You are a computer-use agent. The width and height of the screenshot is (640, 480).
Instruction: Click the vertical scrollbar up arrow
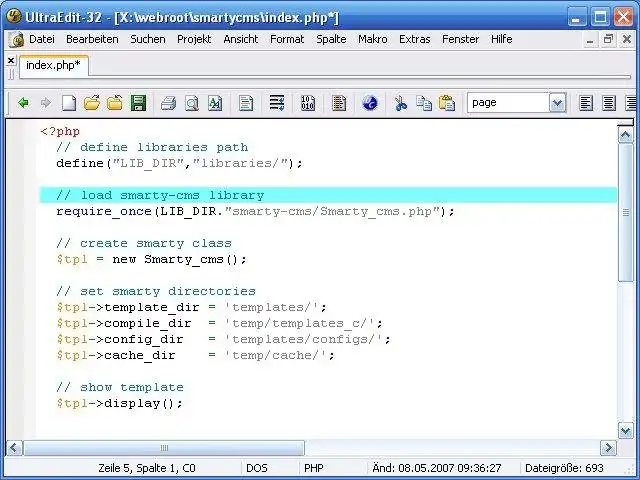(626, 134)
